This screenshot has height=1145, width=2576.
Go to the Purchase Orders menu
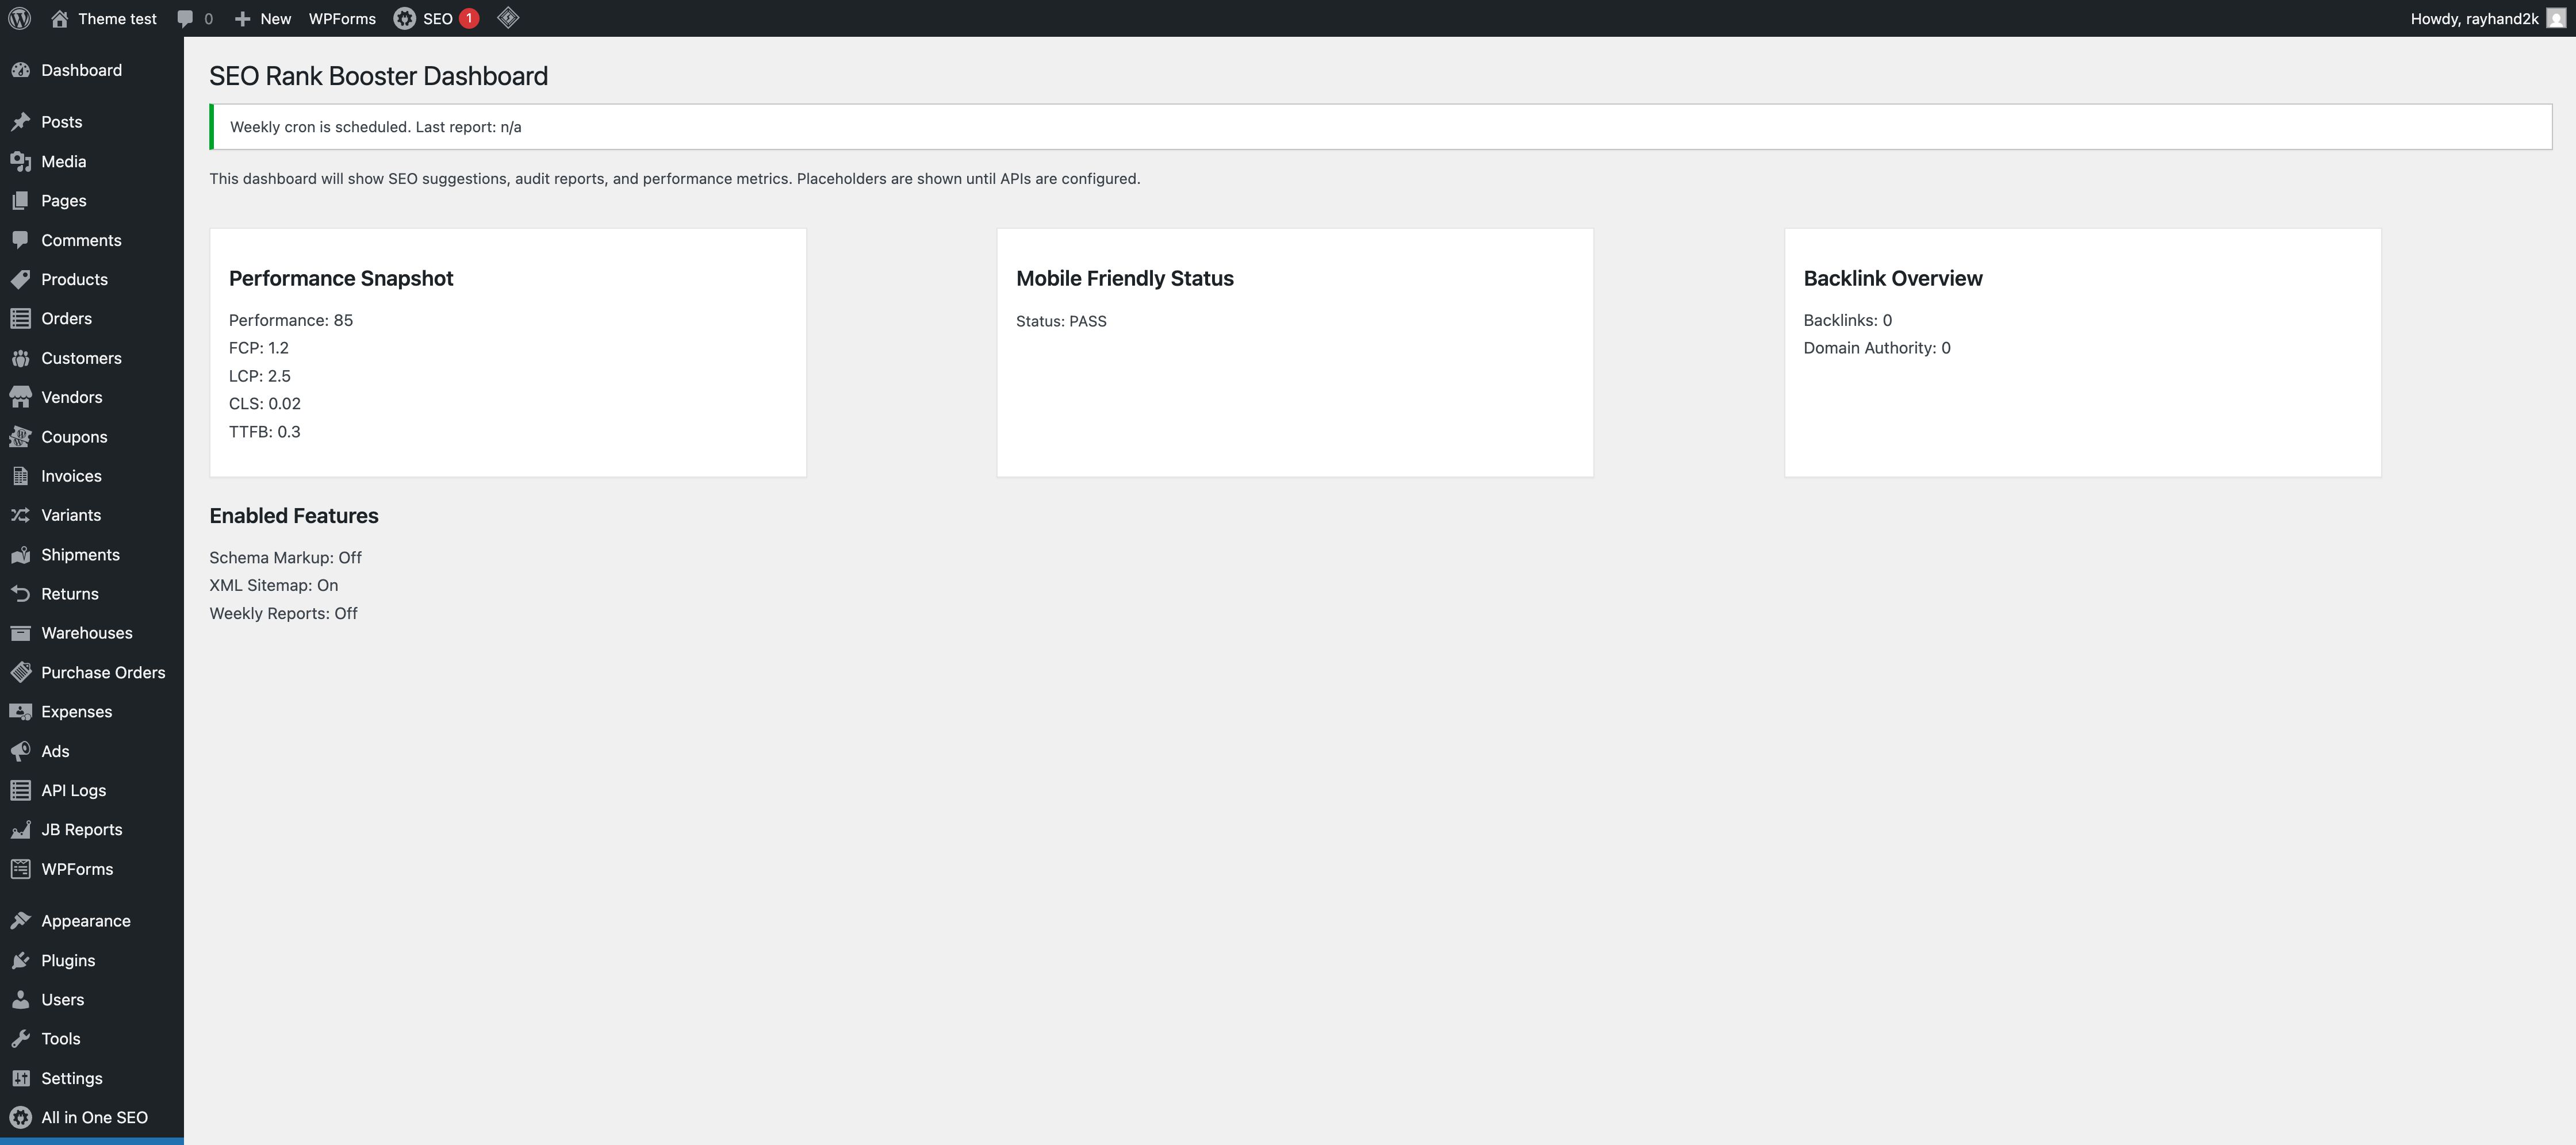pos(103,672)
